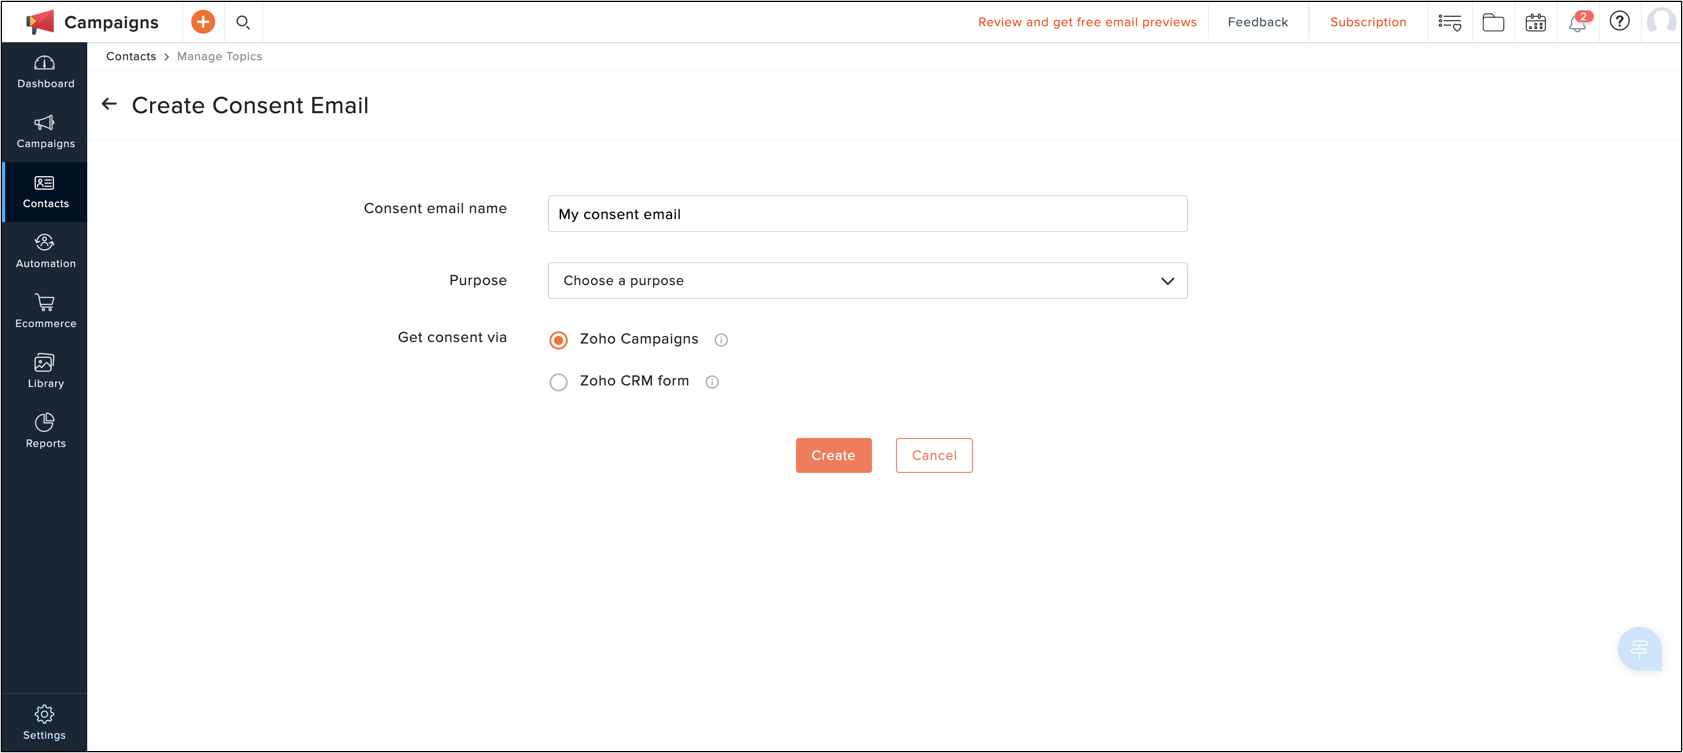Image resolution: width=1683 pixels, height=753 pixels.
Task: Open the folder icon in header
Action: click(1493, 22)
